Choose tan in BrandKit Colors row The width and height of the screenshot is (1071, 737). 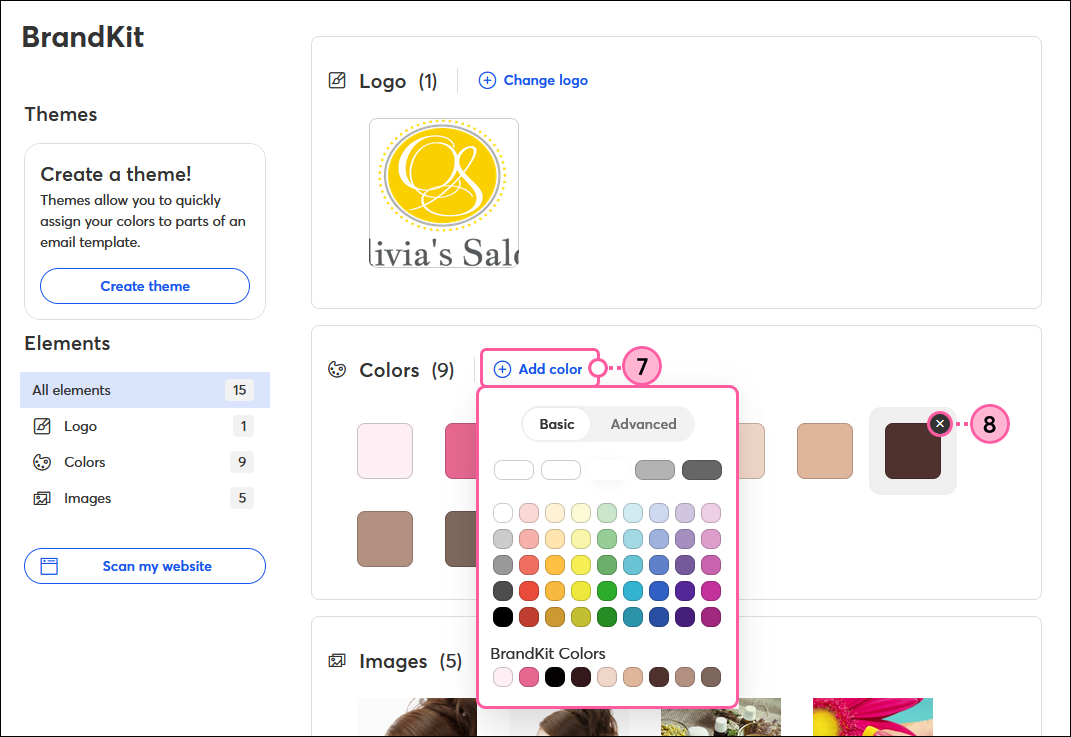coord(632,677)
